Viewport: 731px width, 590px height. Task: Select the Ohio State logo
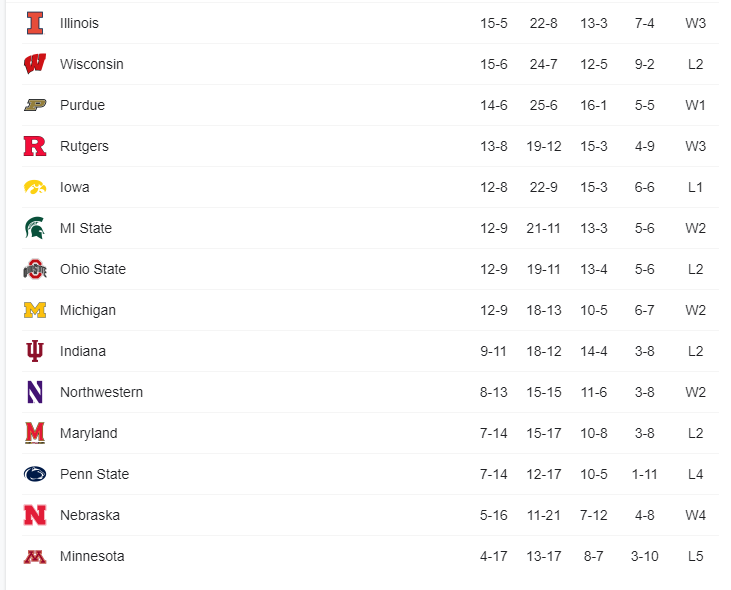click(35, 269)
